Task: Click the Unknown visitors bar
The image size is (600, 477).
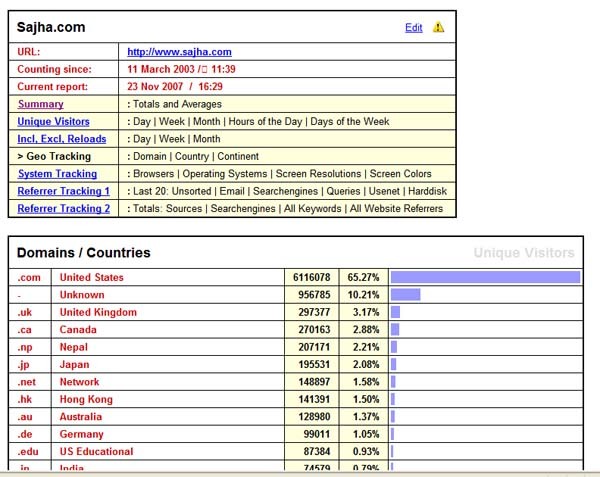Action: tap(405, 295)
